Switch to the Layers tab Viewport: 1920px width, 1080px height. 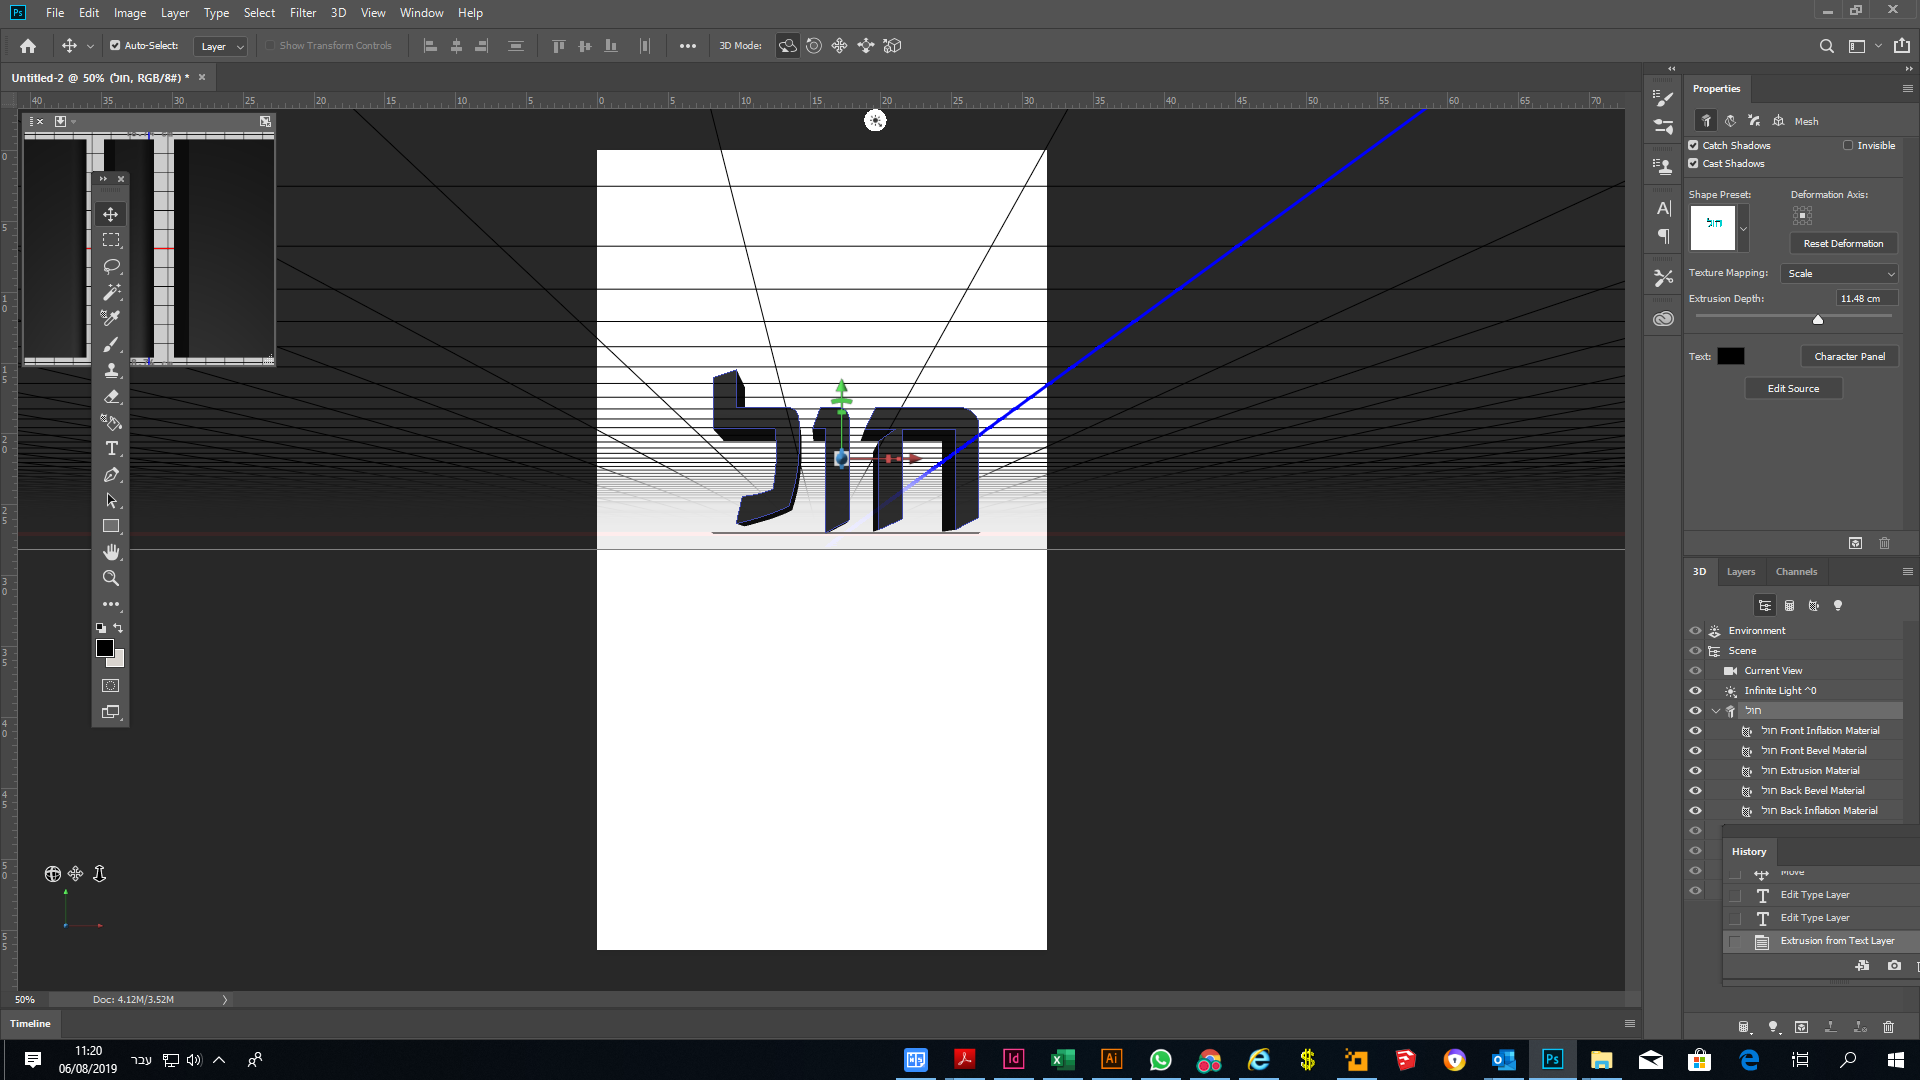1740,571
